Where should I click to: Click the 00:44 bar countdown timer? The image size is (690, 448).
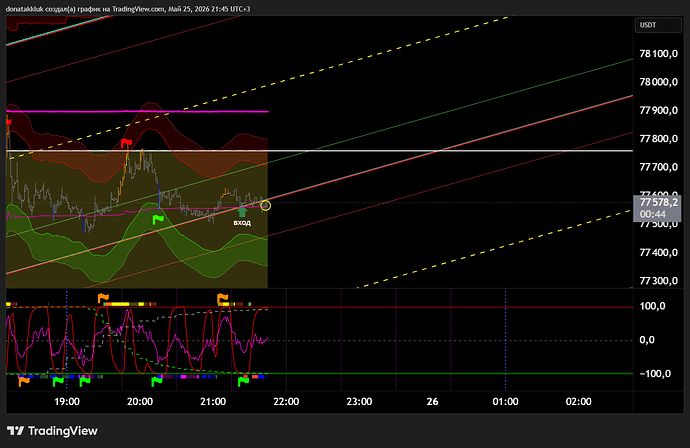point(653,214)
